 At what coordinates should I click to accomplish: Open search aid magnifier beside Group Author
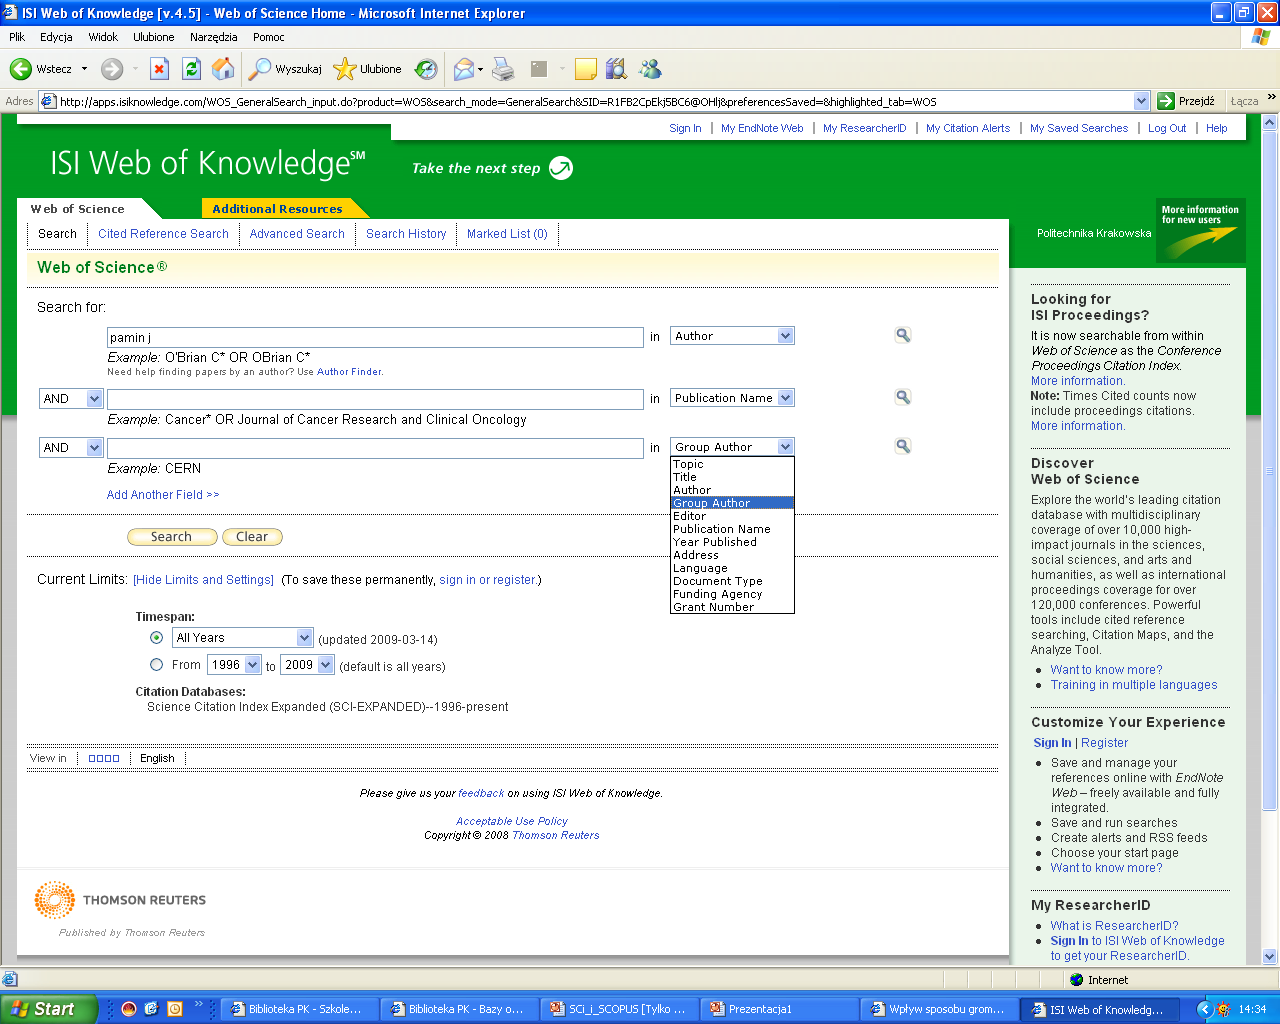point(903,447)
